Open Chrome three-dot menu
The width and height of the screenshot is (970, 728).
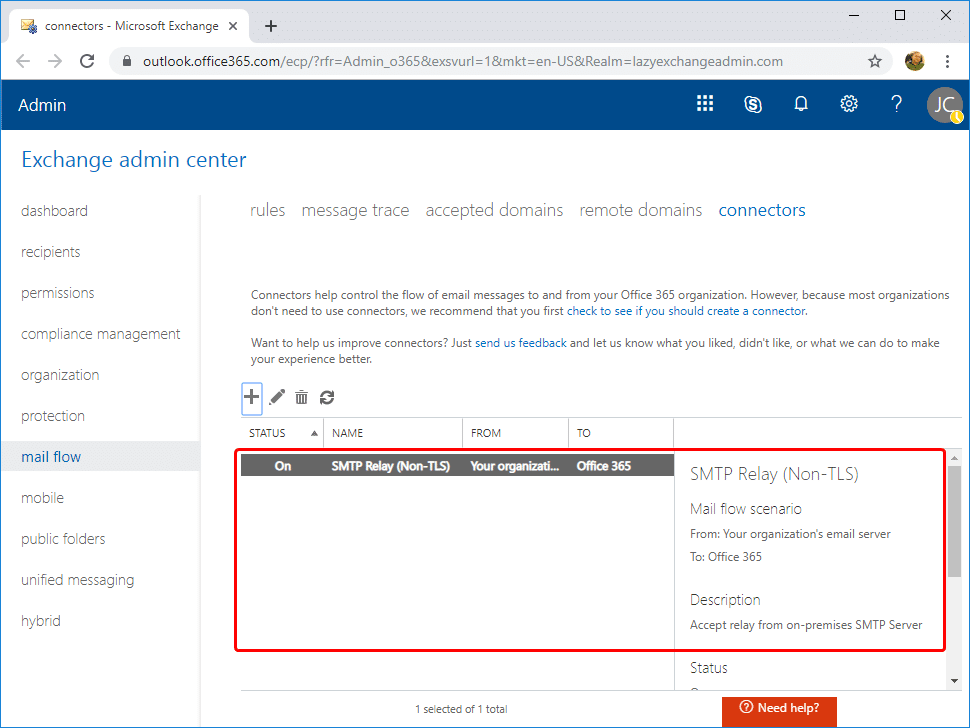tap(947, 61)
